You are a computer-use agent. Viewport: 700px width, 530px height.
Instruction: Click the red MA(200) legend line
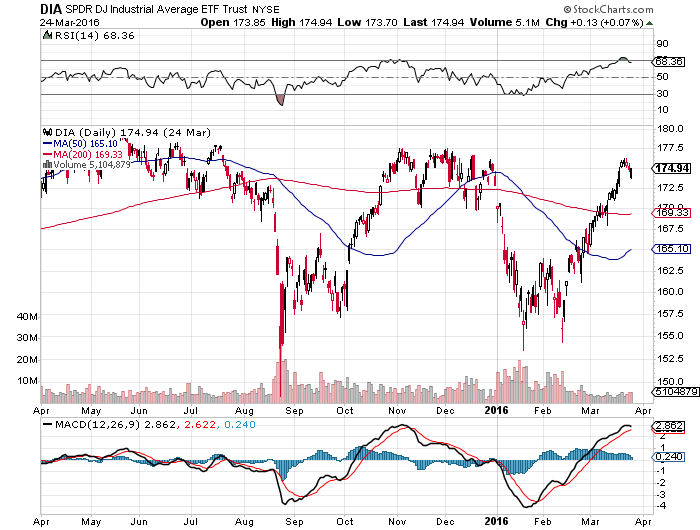47,154
